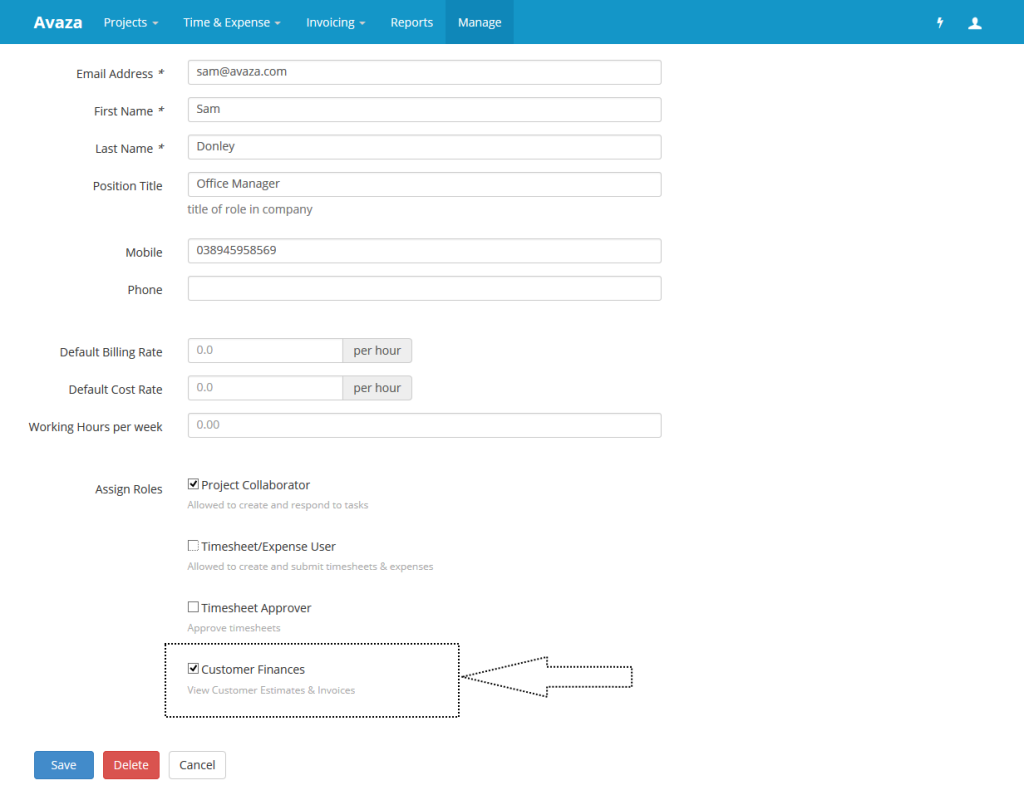1024x795 pixels.
Task: Open the user profile icon
Action: coord(975,22)
